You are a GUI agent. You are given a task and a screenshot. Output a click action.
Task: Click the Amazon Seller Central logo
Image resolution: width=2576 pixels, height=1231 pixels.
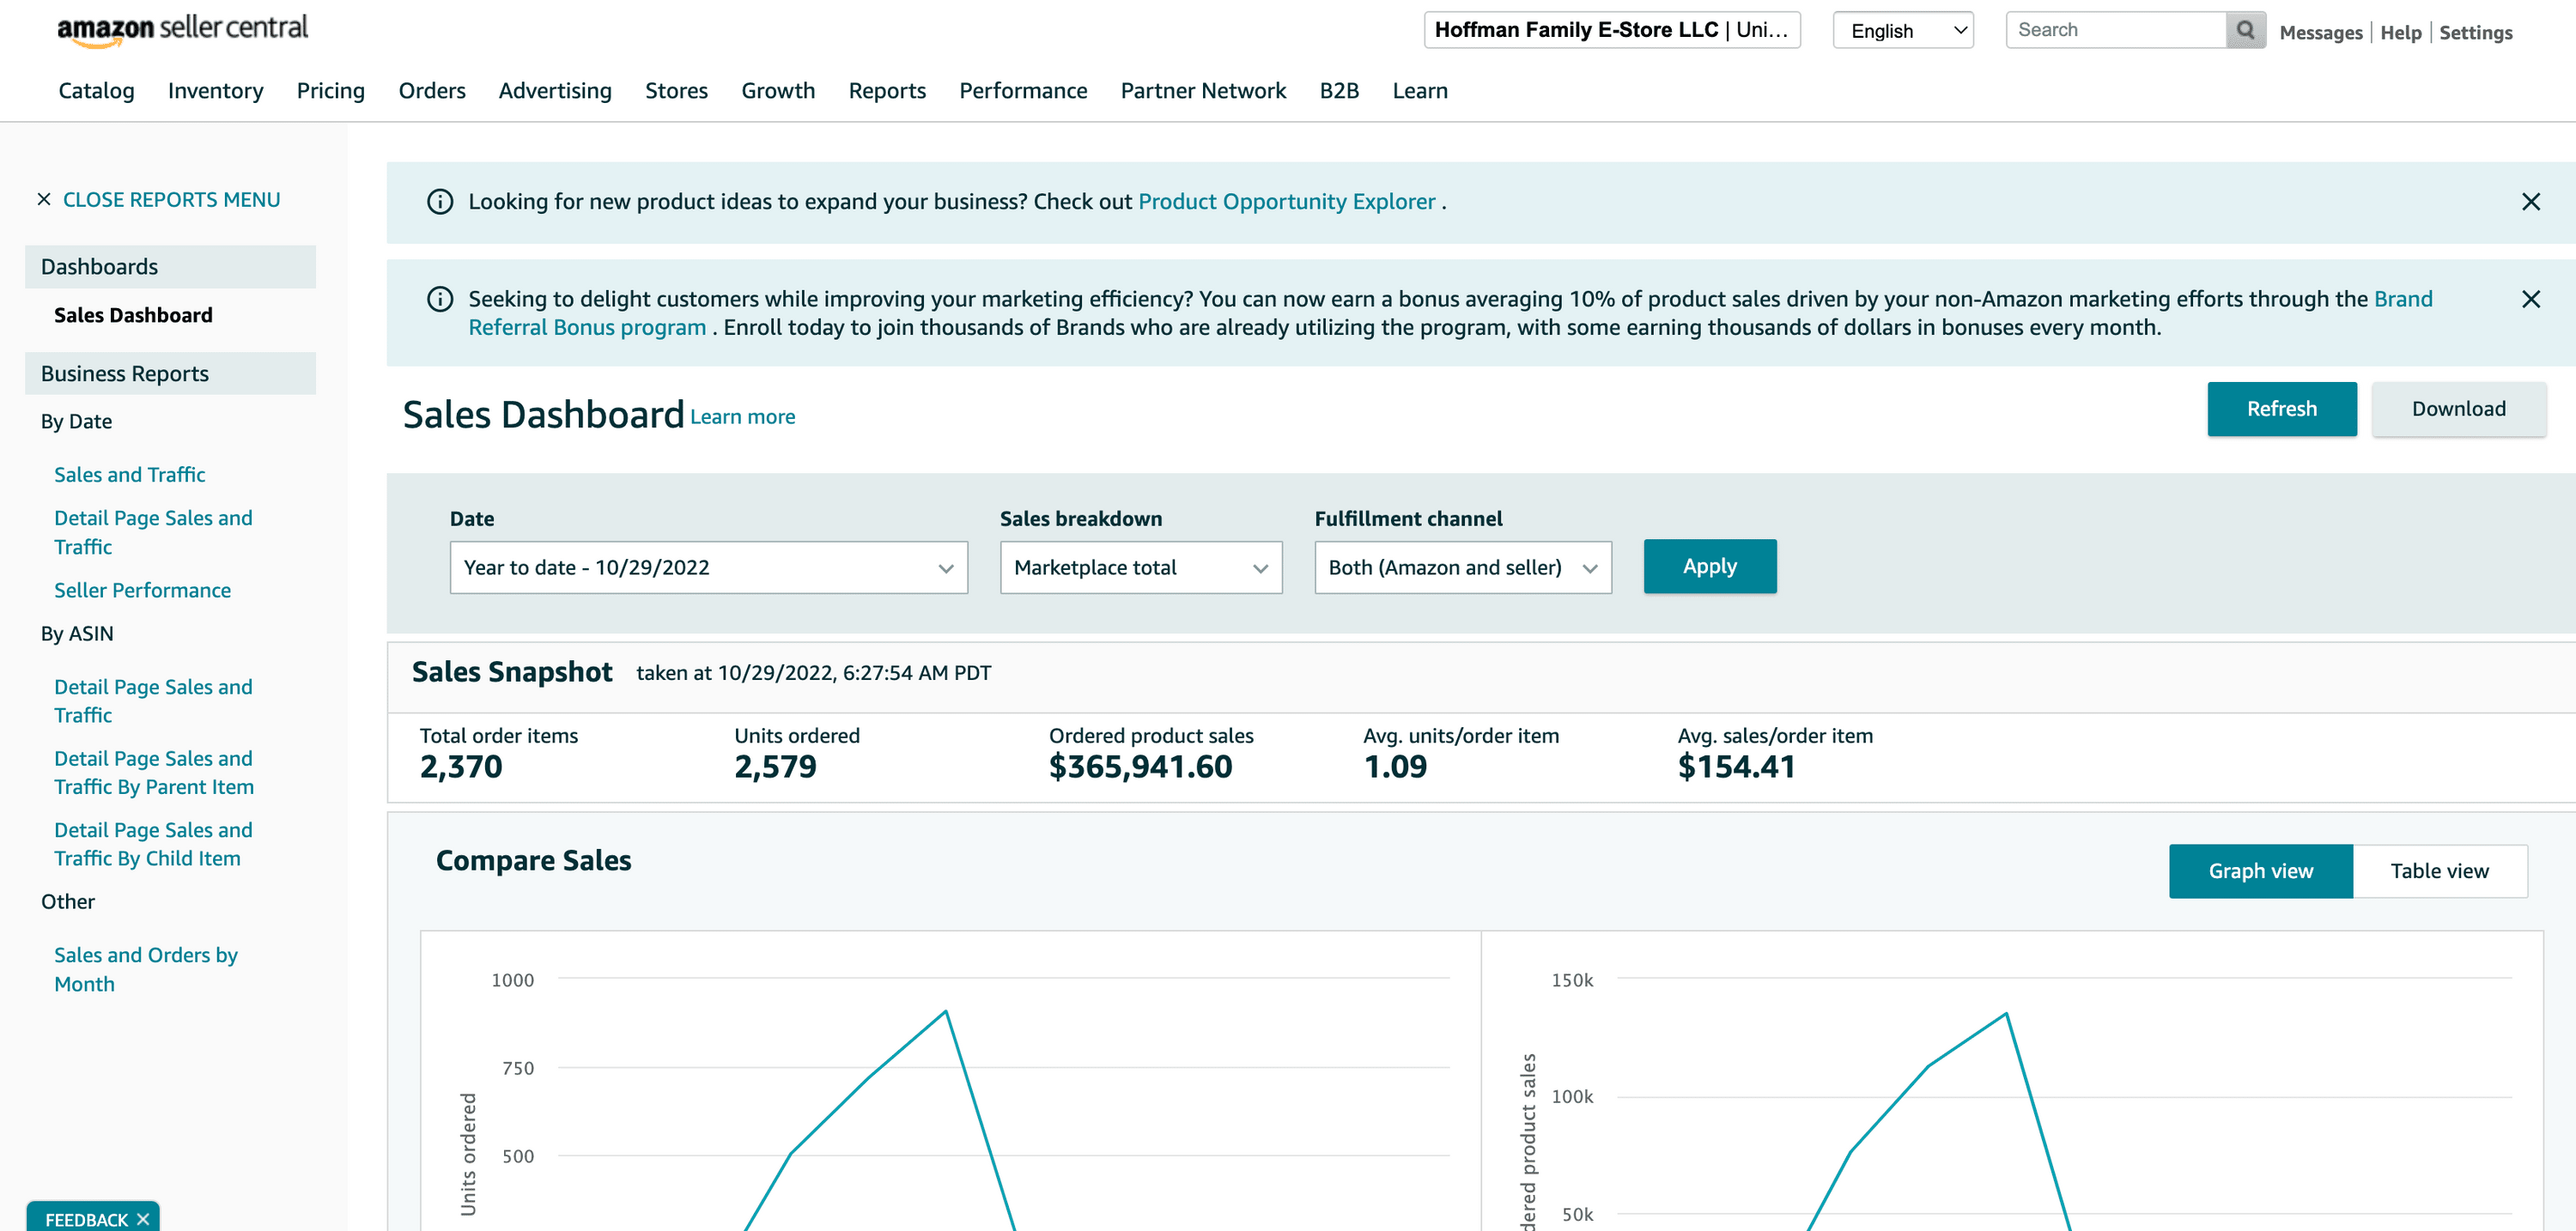point(183,29)
